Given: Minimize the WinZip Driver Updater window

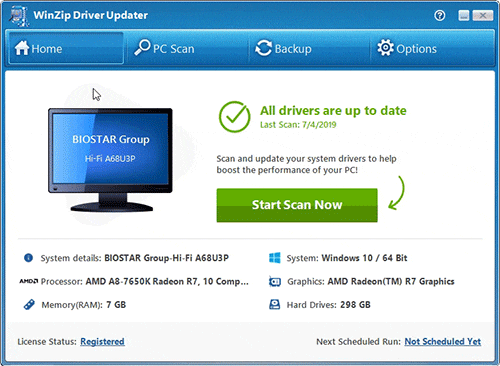Looking at the screenshot, I should tap(464, 15).
